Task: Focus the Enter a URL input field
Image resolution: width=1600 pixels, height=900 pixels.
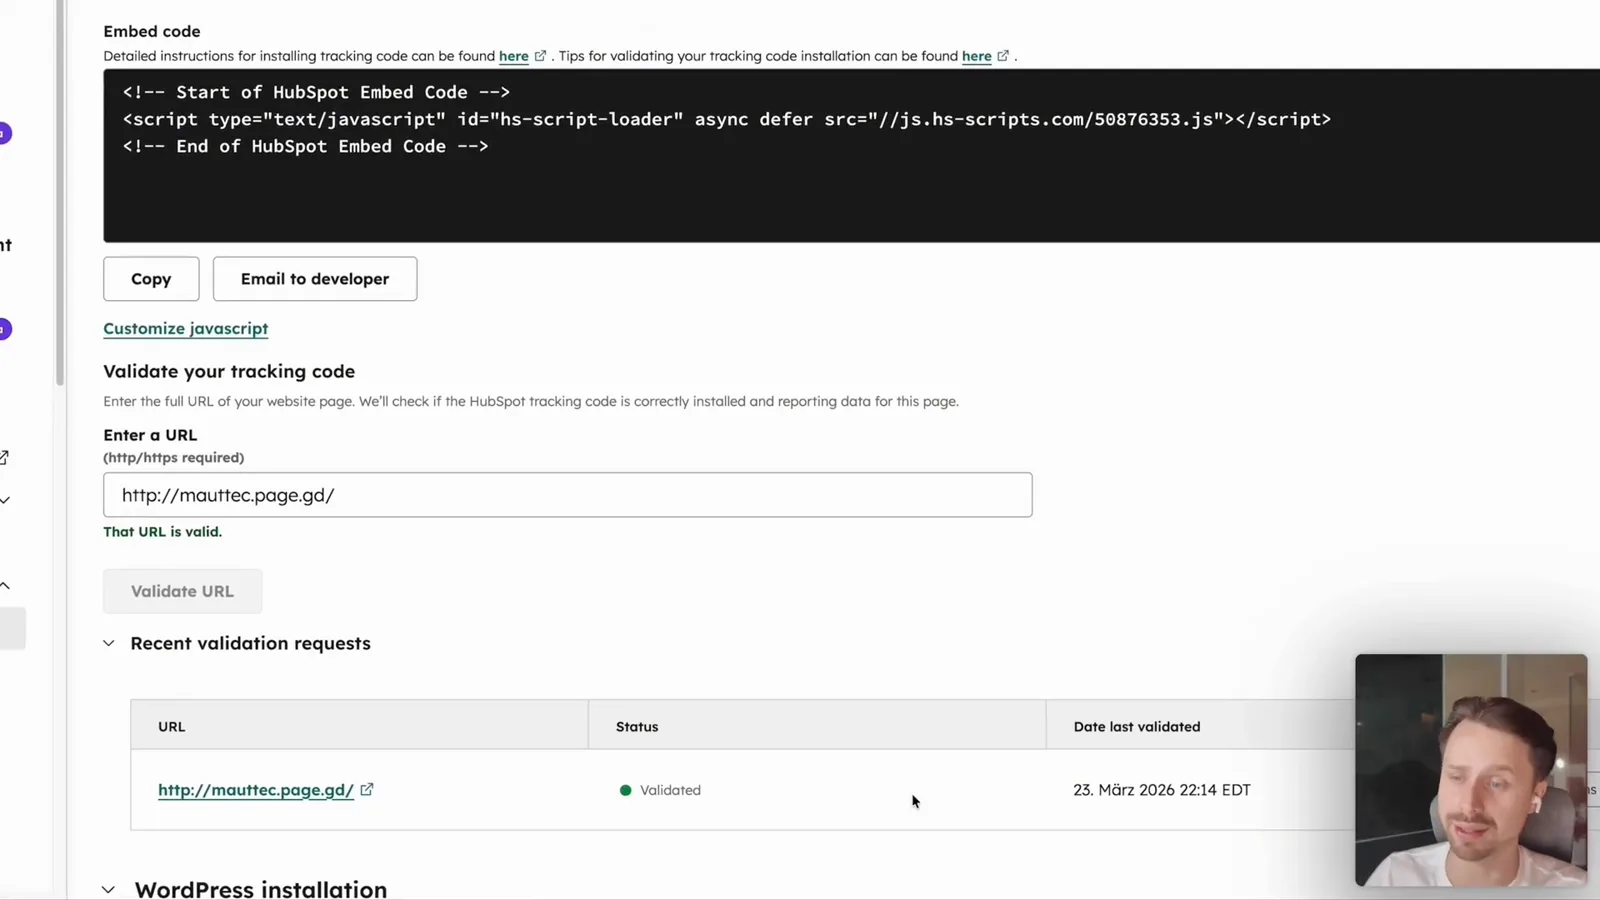Action: tap(568, 495)
